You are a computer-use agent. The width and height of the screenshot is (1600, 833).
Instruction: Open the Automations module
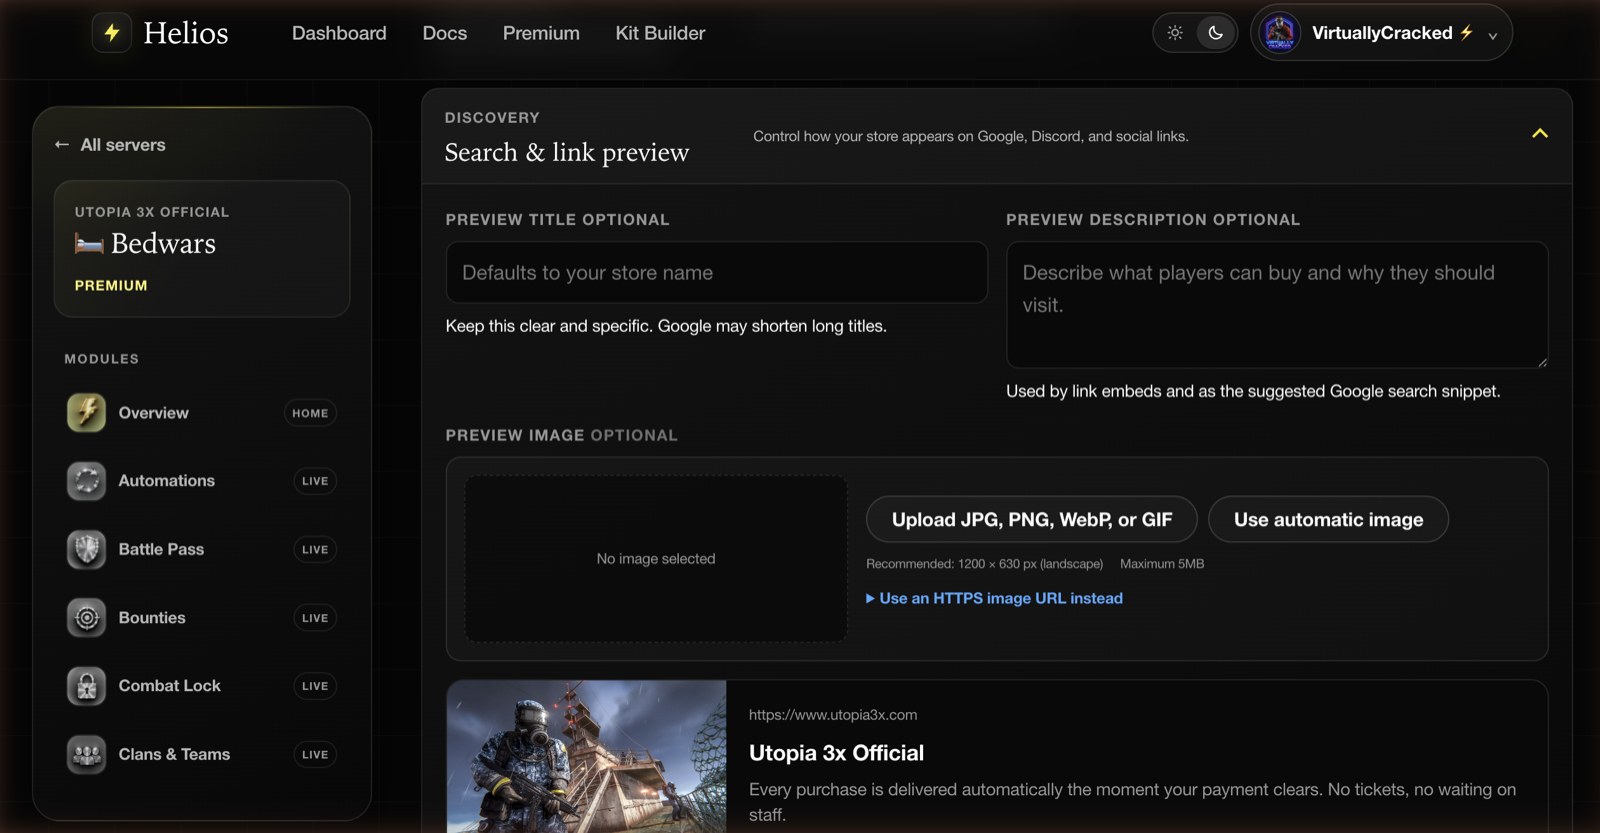201,481
